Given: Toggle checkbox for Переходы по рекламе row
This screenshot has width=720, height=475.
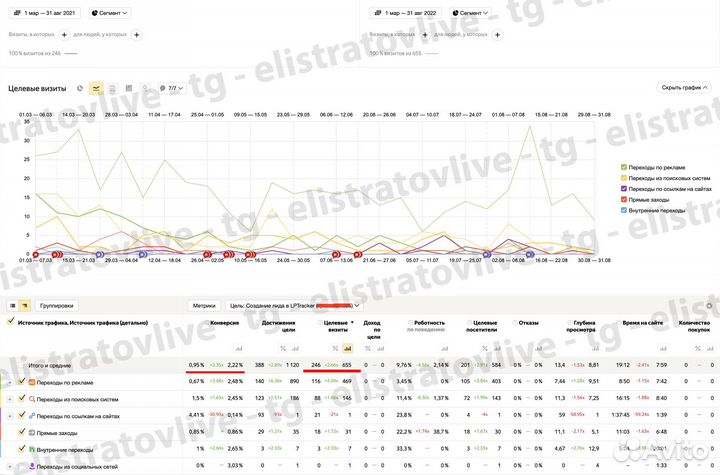Looking at the screenshot, I should pyautogui.click(x=21, y=381).
